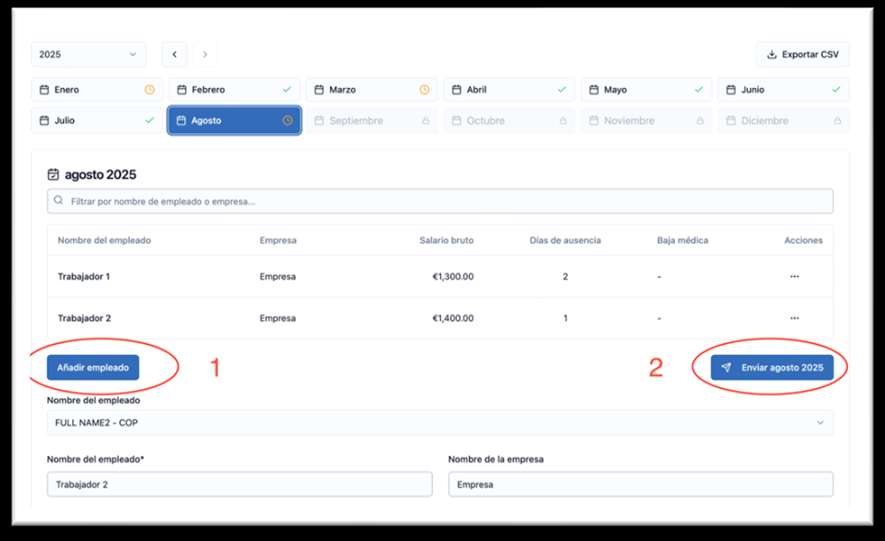Select the Marzo month tab
The height and width of the screenshot is (541, 885).
tap(371, 90)
